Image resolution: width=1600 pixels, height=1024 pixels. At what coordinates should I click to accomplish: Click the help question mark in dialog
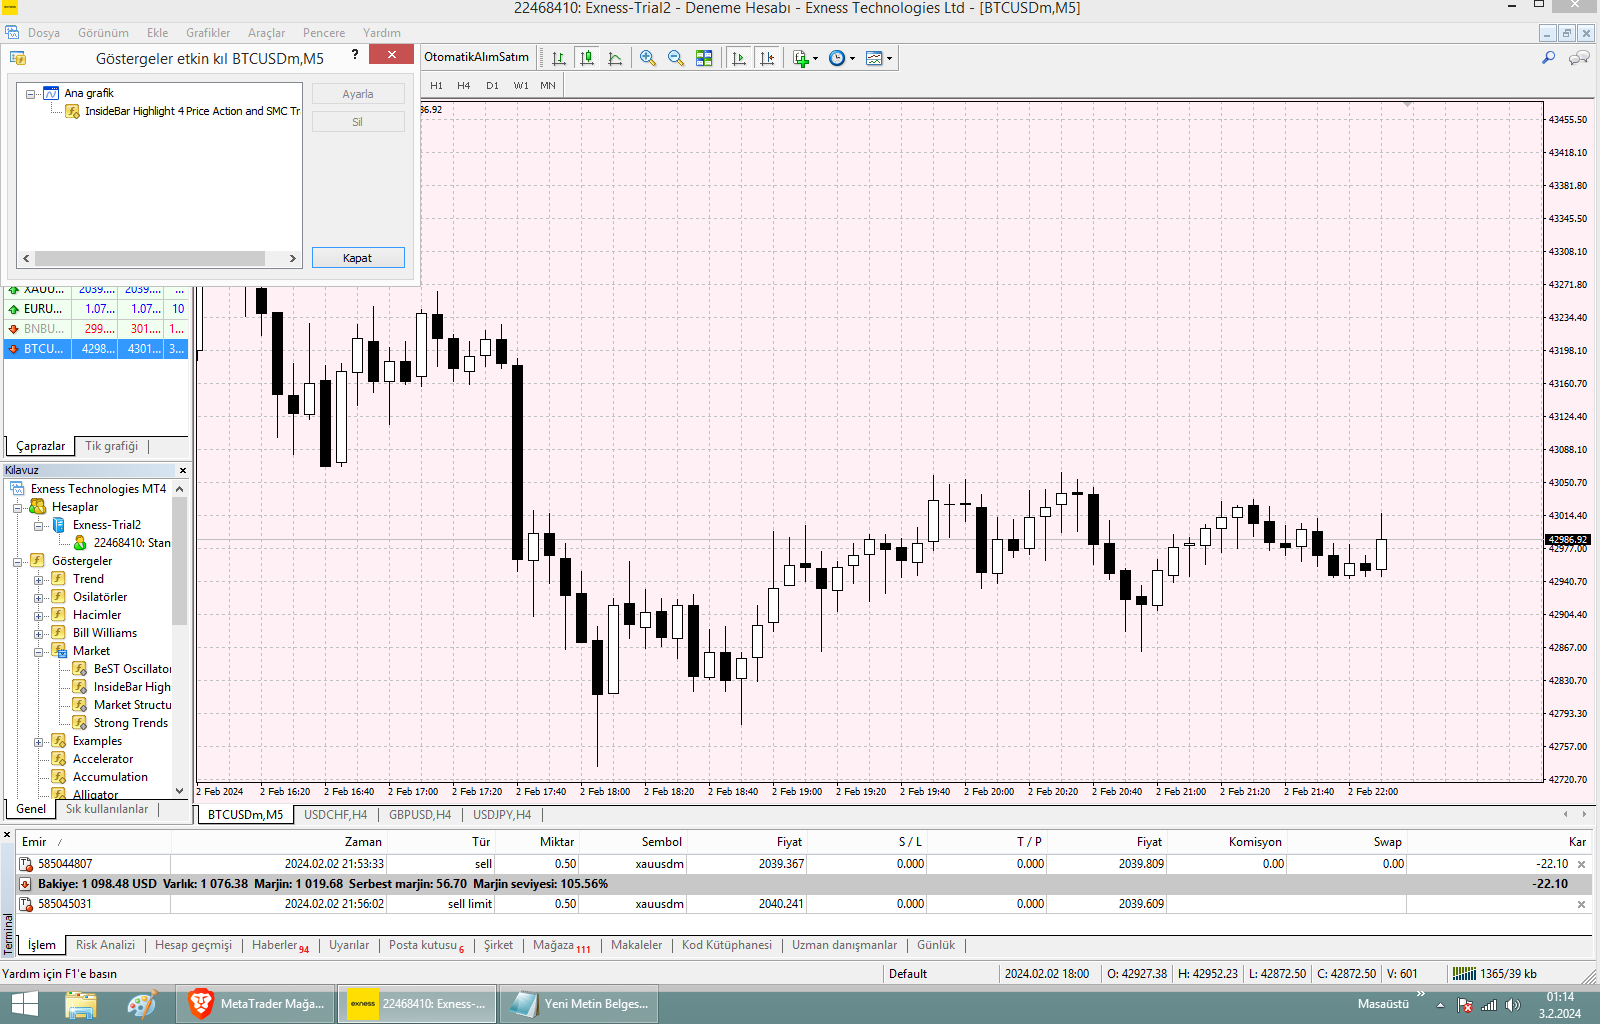(x=355, y=55)
